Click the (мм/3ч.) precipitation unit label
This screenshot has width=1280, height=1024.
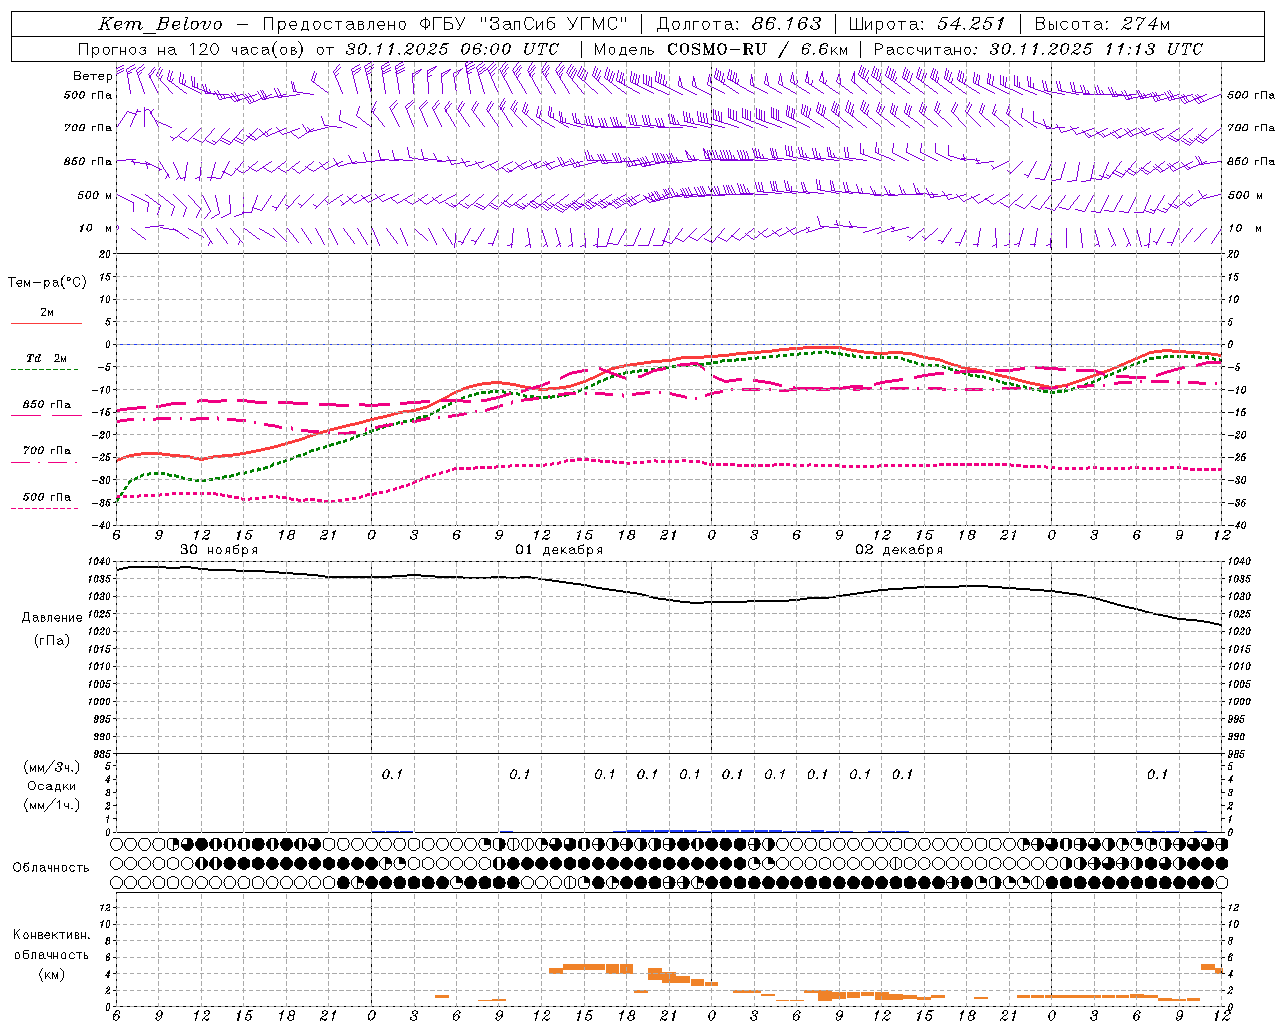tap(52, 768)
